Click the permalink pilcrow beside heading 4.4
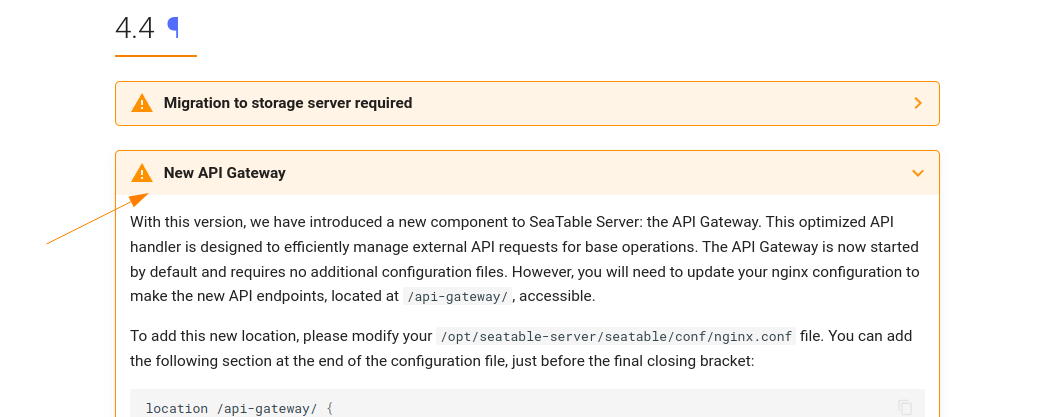This screenshot has width=1056, height=417. (174, 28)
